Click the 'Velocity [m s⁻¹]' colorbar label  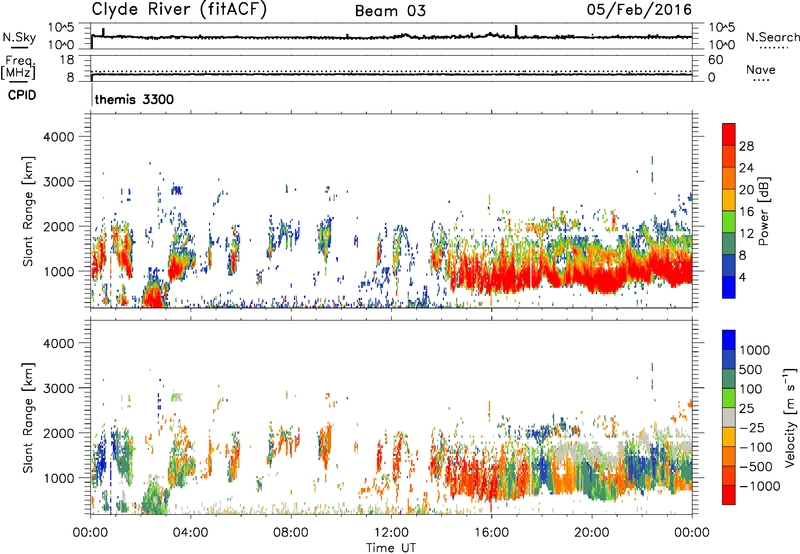coord(790,417)
